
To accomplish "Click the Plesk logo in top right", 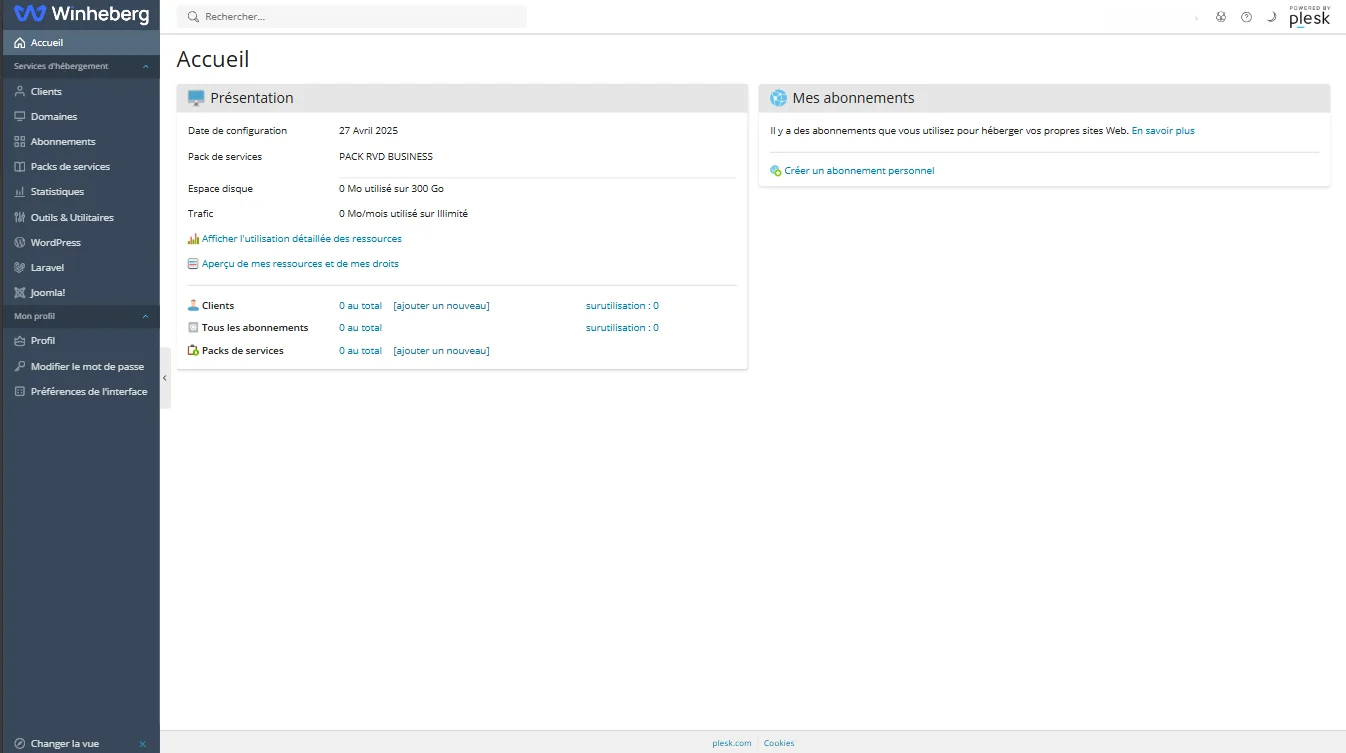I will (1309, 16).
